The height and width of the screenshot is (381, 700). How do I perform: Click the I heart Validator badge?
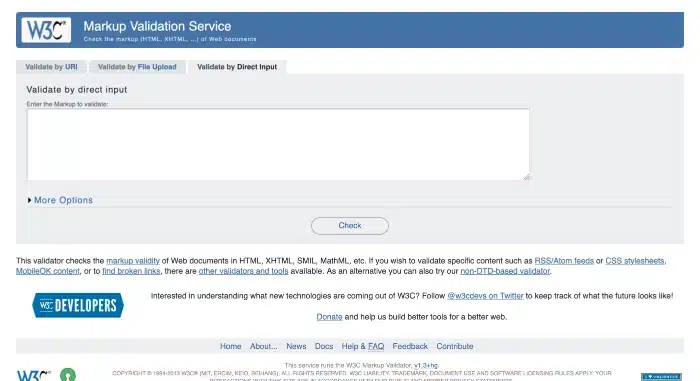pyautogui.click(x=661, y=377)
